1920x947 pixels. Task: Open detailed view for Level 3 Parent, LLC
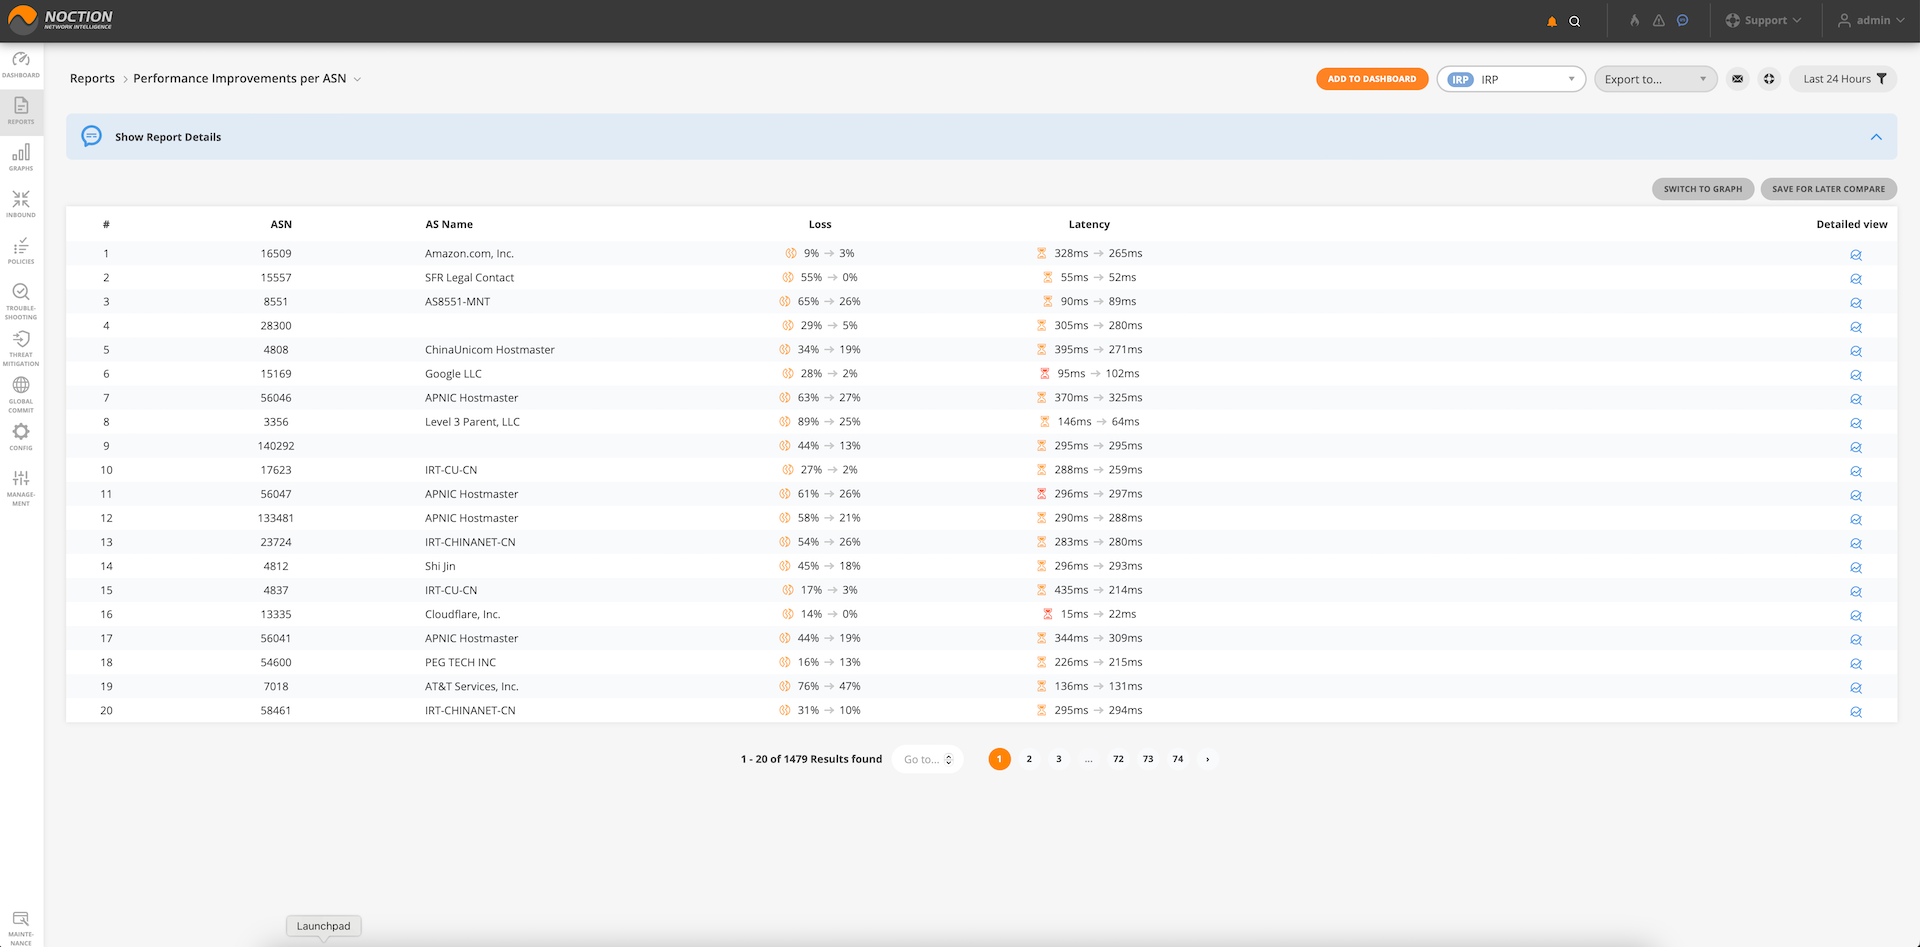click(1856, 423)
